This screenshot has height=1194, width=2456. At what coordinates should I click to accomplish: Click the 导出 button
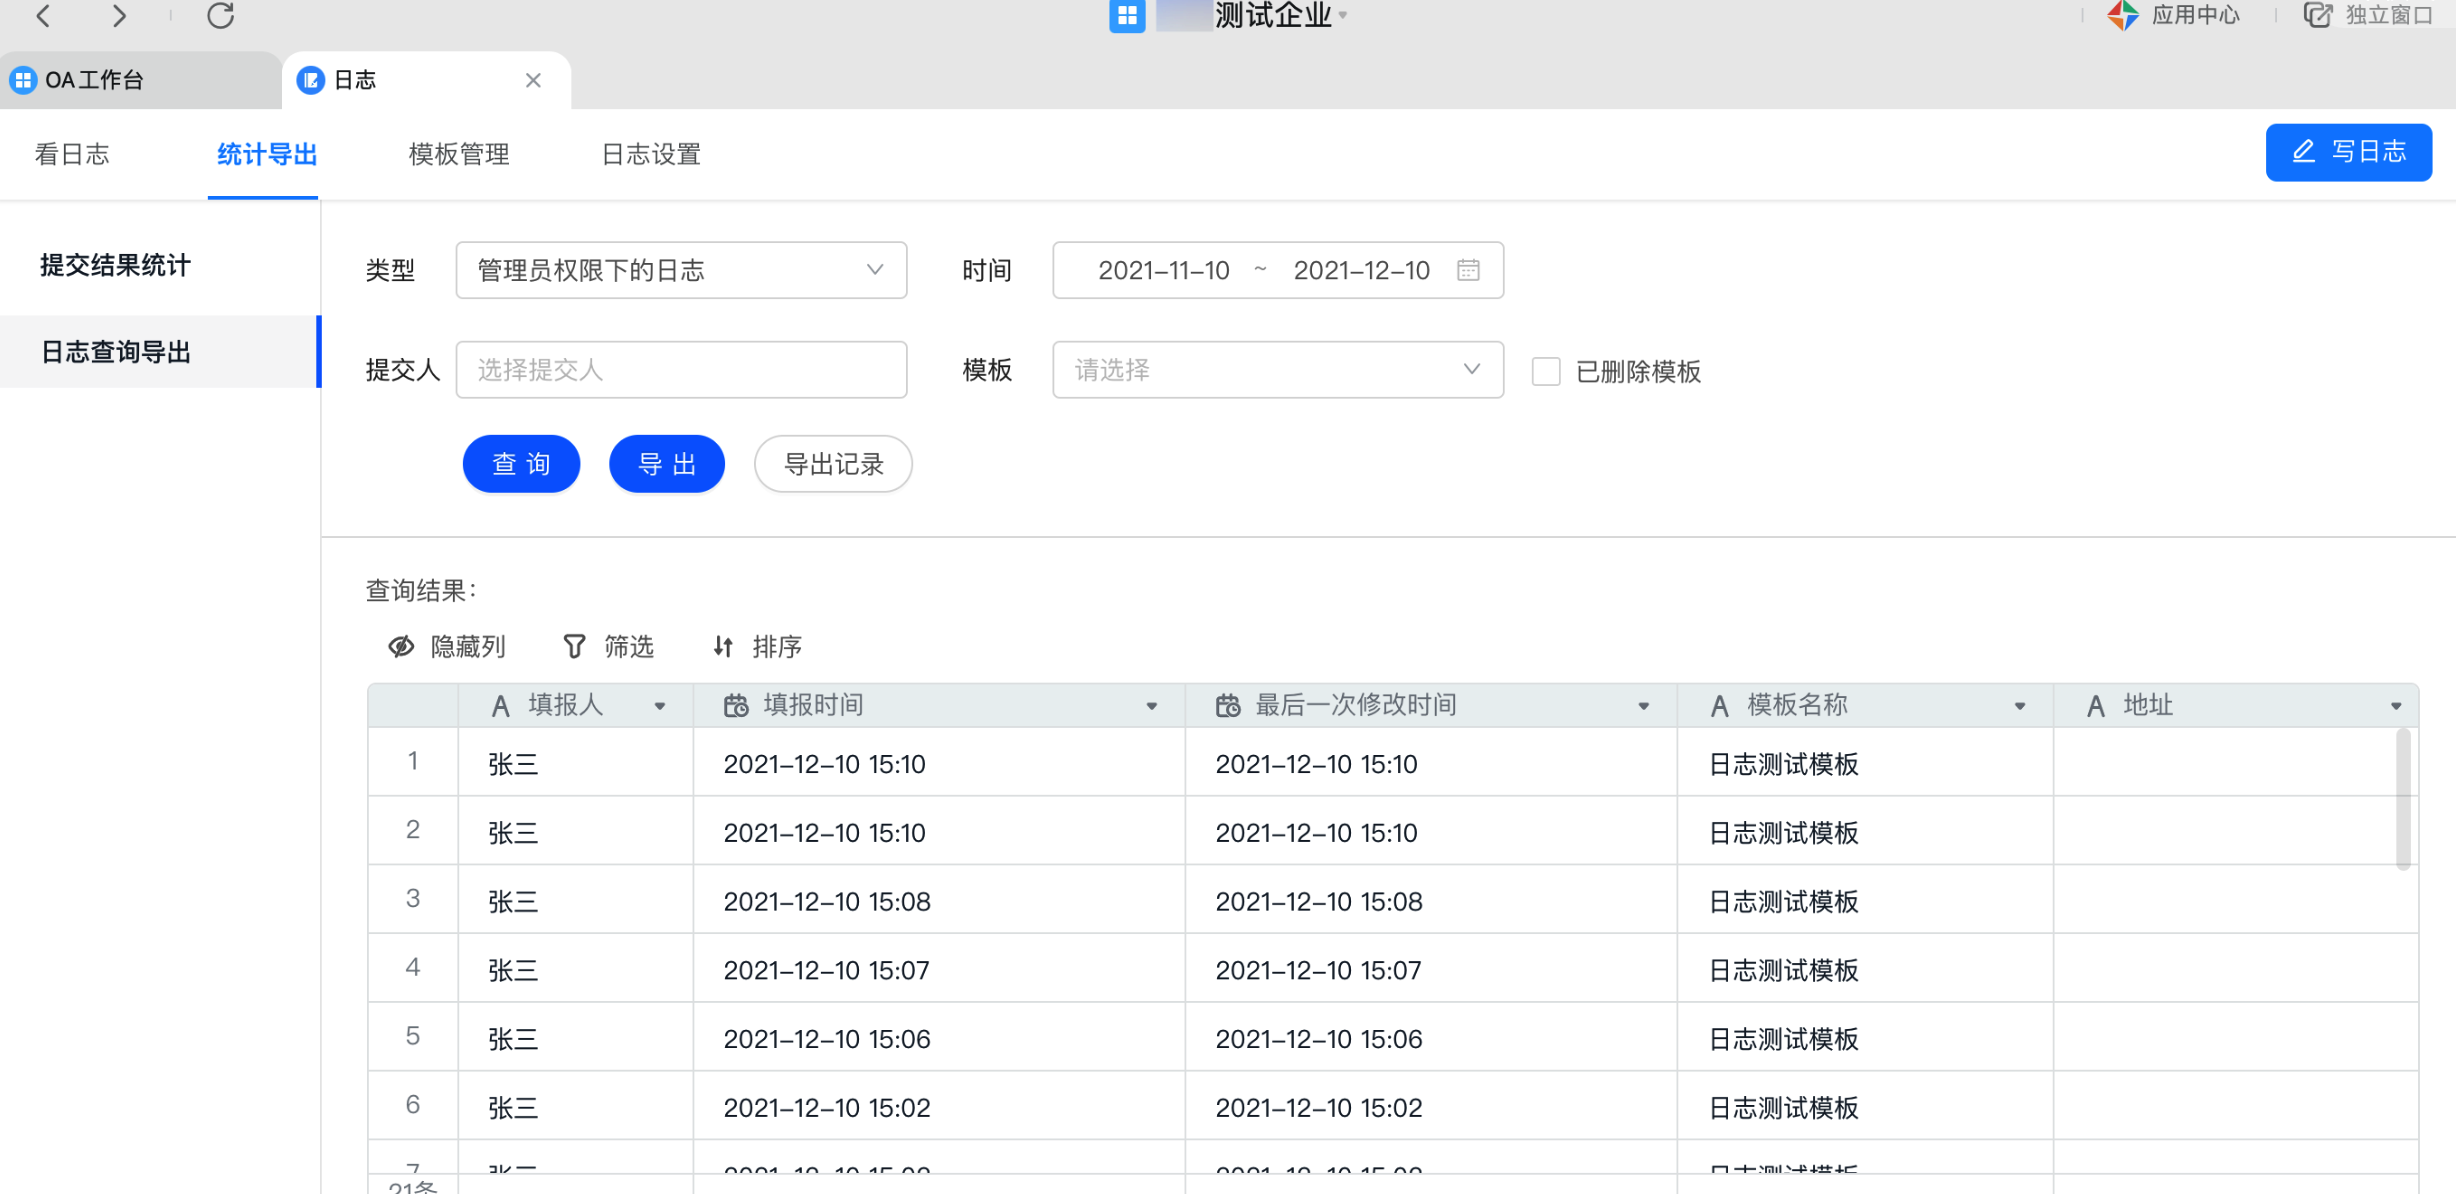(x=667, y=464)
